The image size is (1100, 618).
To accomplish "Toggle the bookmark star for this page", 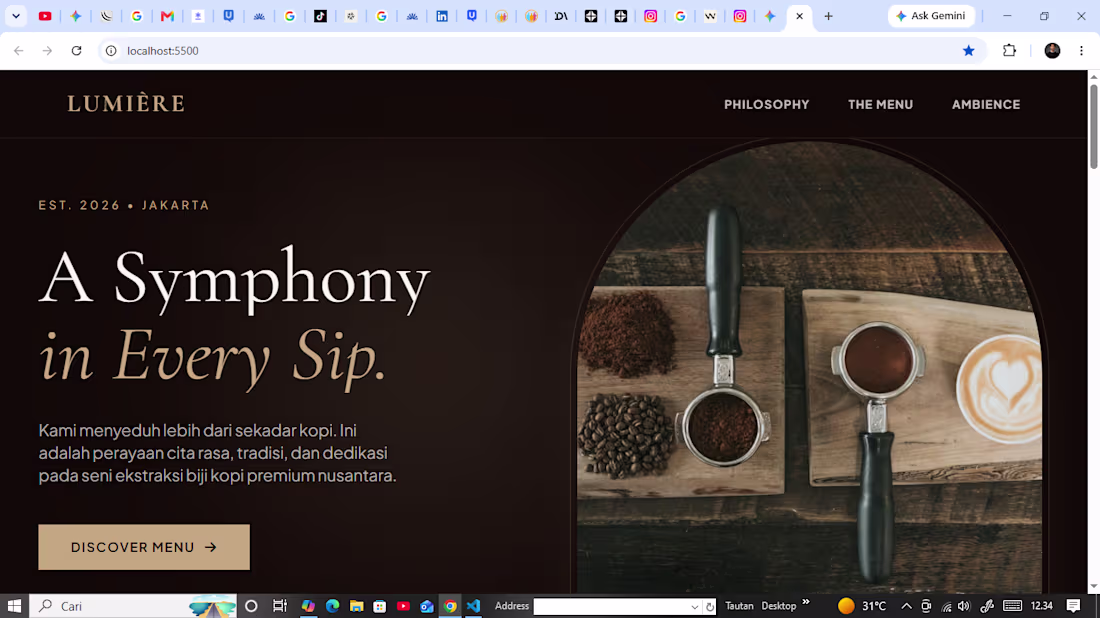I will click(x=969, y=51).
